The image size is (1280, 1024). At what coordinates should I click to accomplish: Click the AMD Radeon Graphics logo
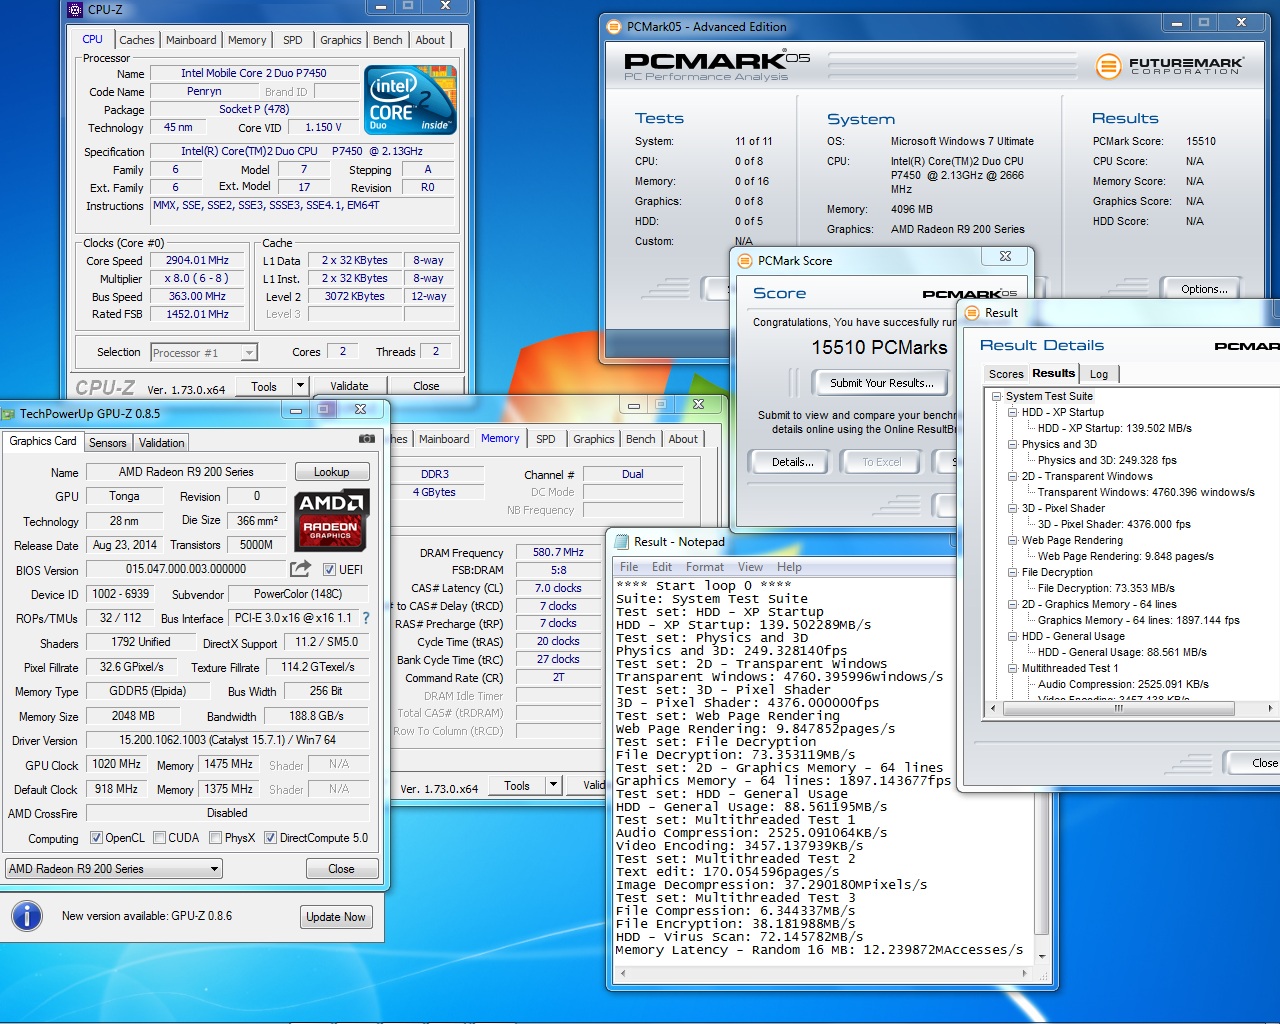[x=331, y=520]
